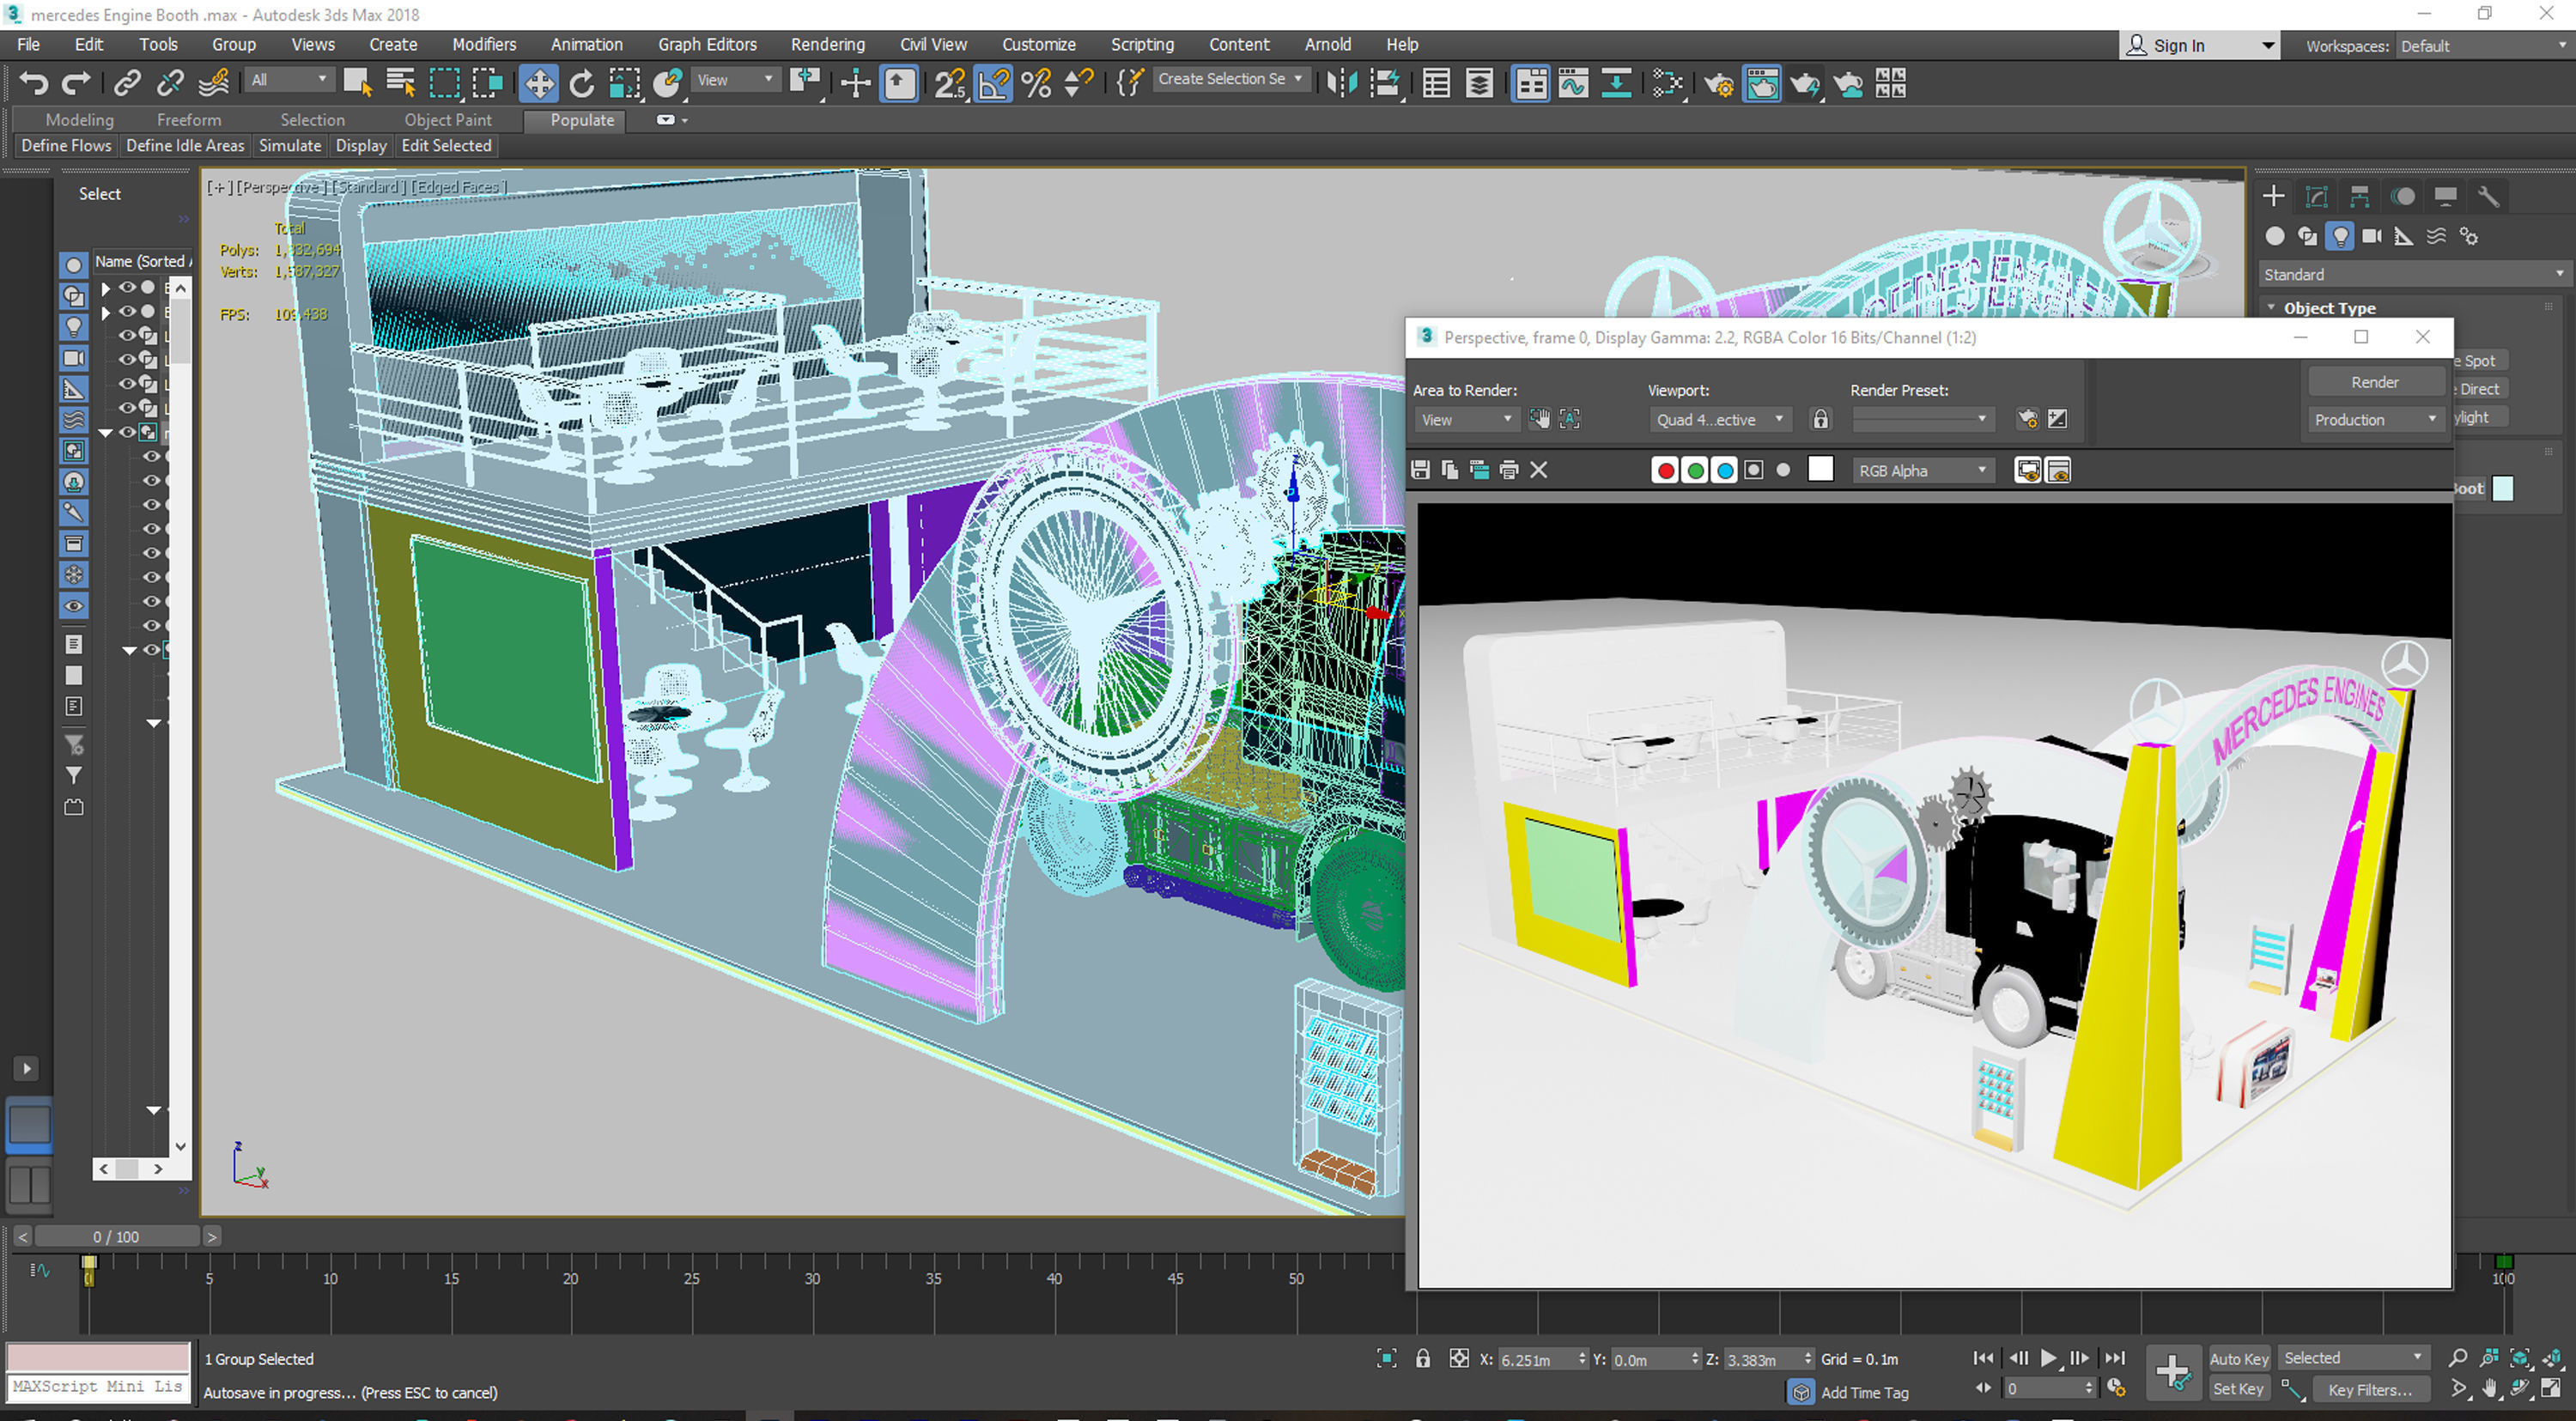Select the Lights category in Create panel
The width and height of the screenshot is (2576, 1421).
click(x=2340, y=236)
